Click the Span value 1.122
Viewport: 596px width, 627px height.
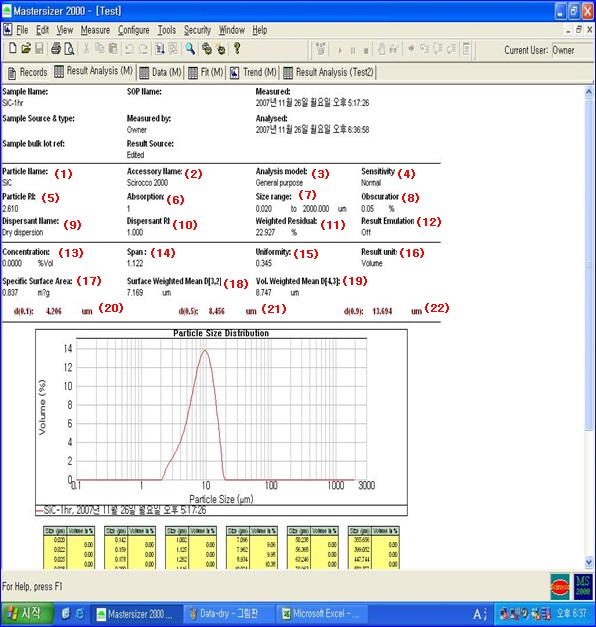point(135,263)
